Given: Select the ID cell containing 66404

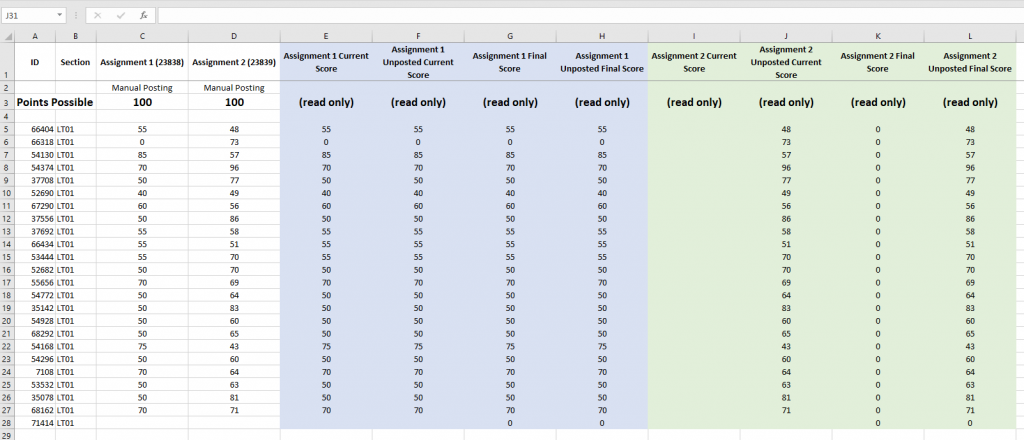Looking at the screenshot, I should pos(42,130).
